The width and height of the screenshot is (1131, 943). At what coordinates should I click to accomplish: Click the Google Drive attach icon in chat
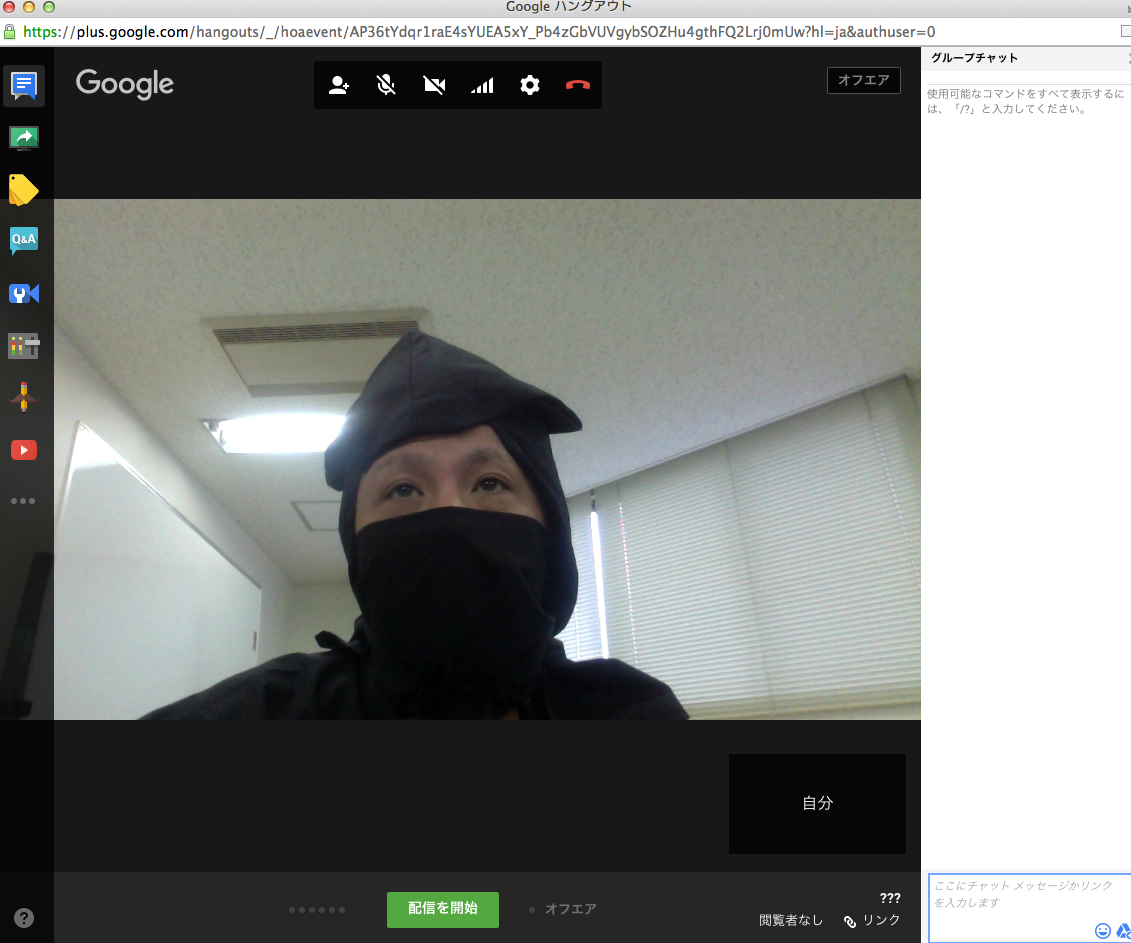[x=1124, y=931]
